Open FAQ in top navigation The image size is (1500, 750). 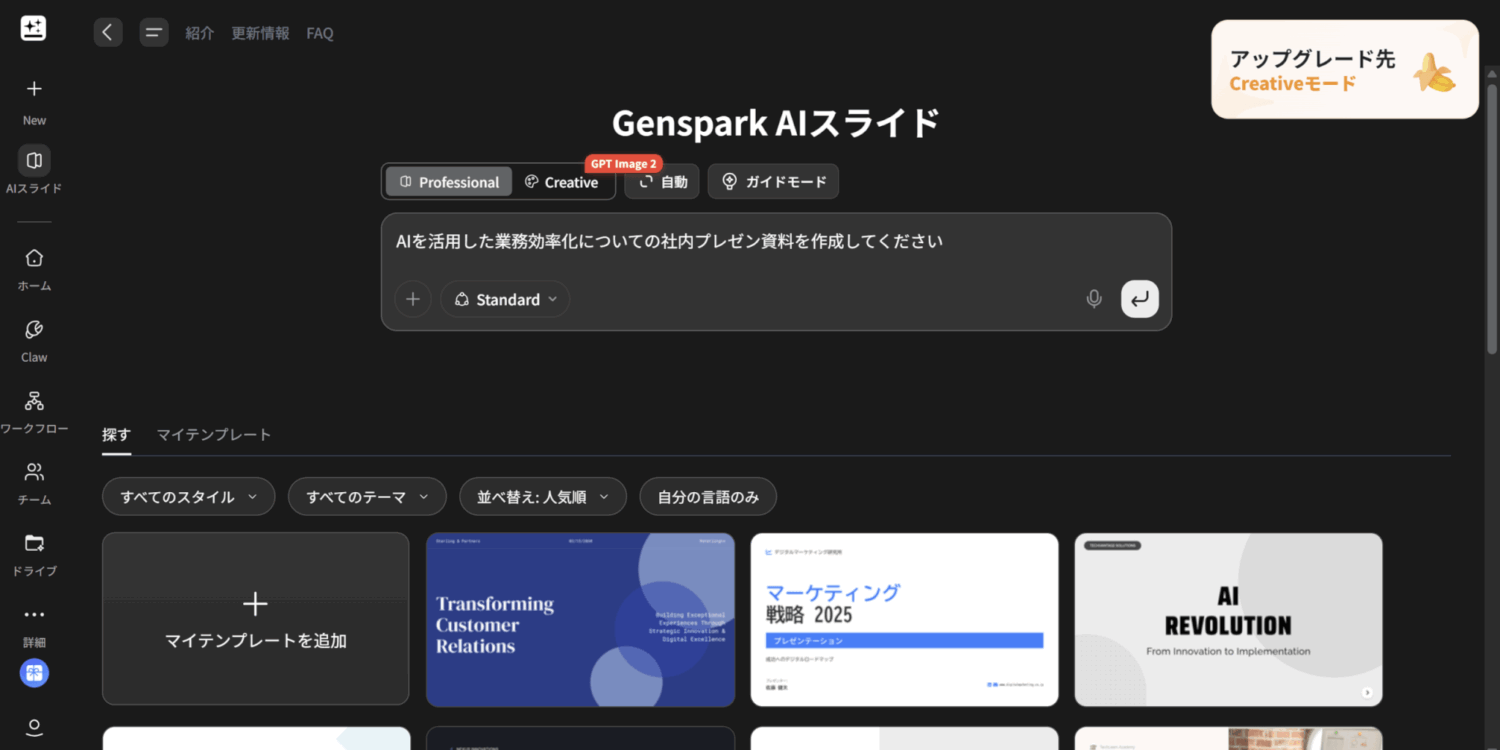click(x=320, y=33)
